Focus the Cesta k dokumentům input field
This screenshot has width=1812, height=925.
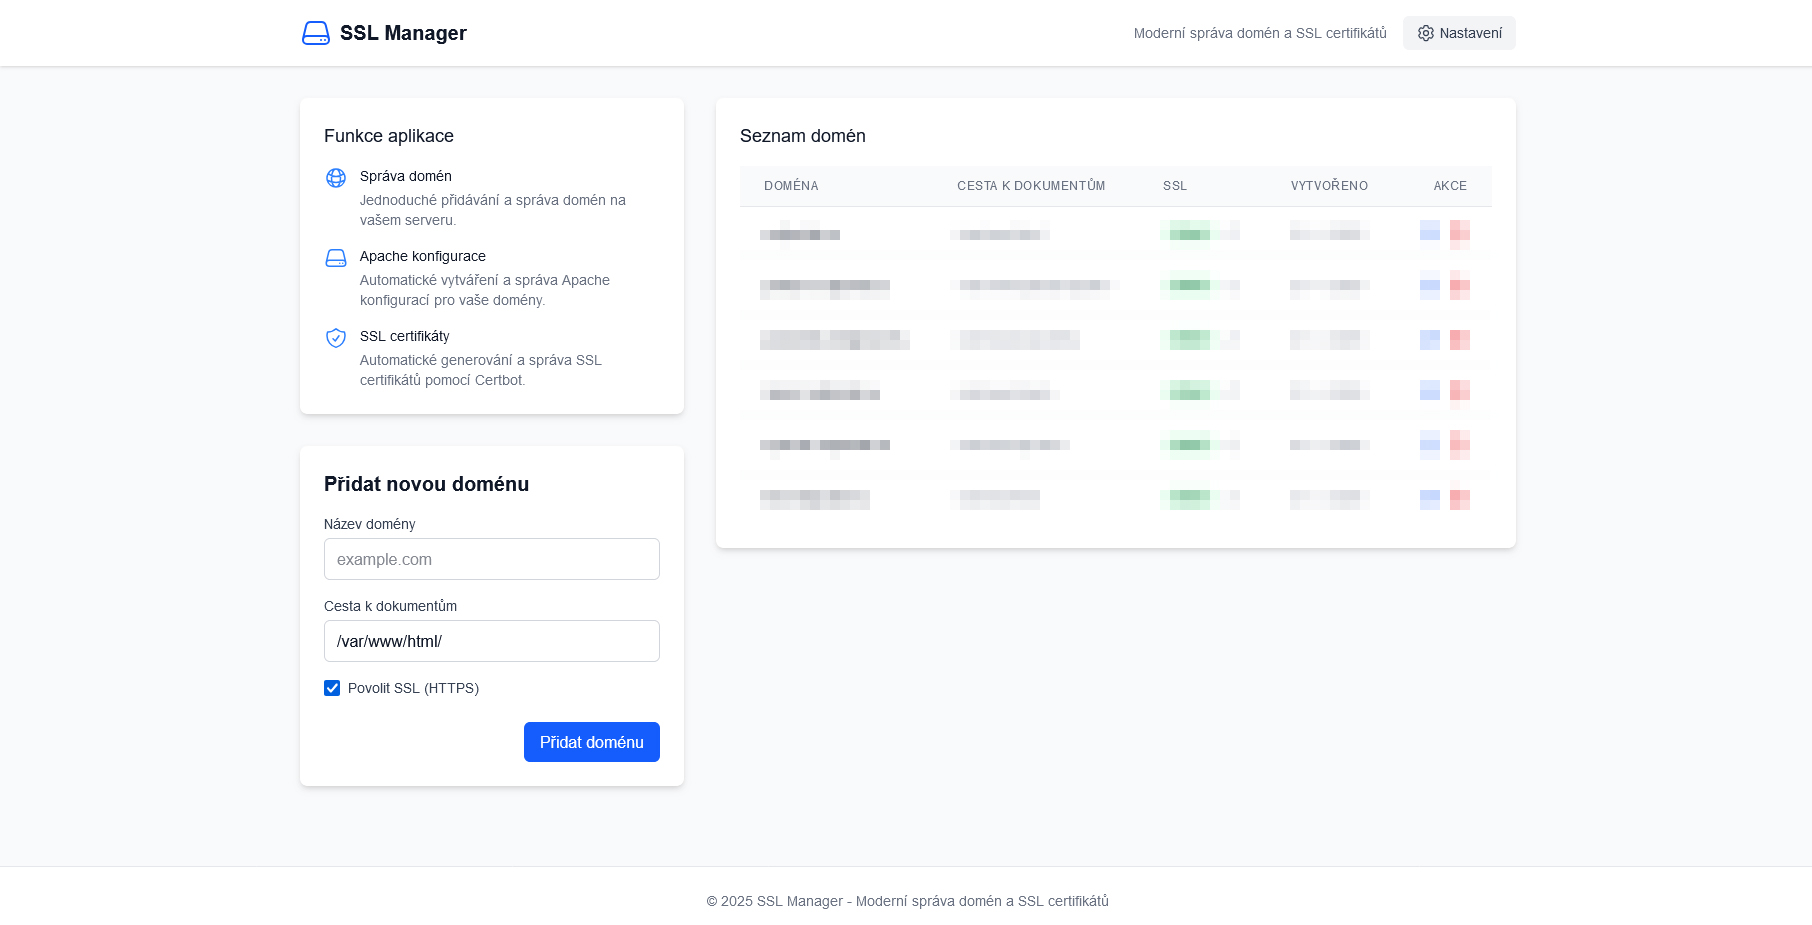(492, 641)
